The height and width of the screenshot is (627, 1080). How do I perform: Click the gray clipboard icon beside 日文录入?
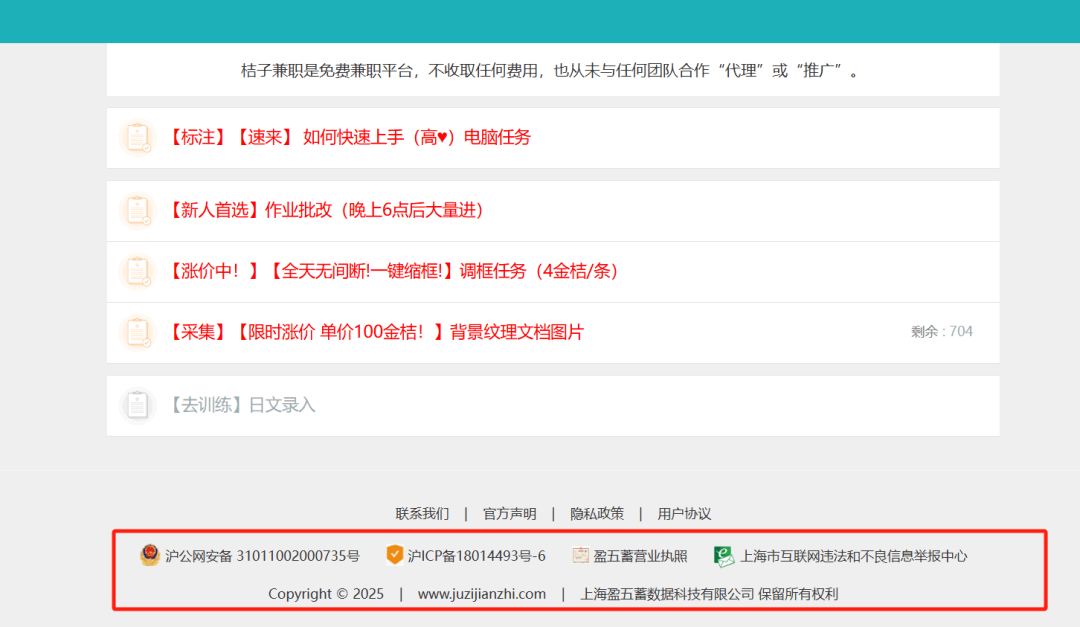[137, 406]
